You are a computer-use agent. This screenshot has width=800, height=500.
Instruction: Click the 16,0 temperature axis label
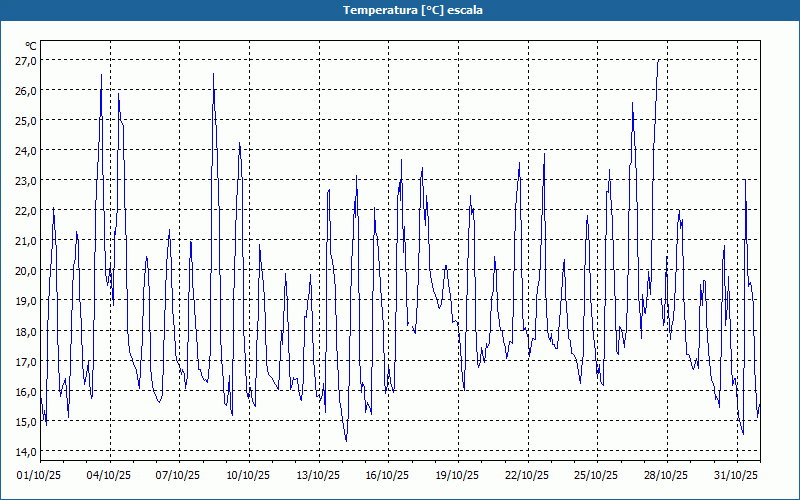[26, 391]
